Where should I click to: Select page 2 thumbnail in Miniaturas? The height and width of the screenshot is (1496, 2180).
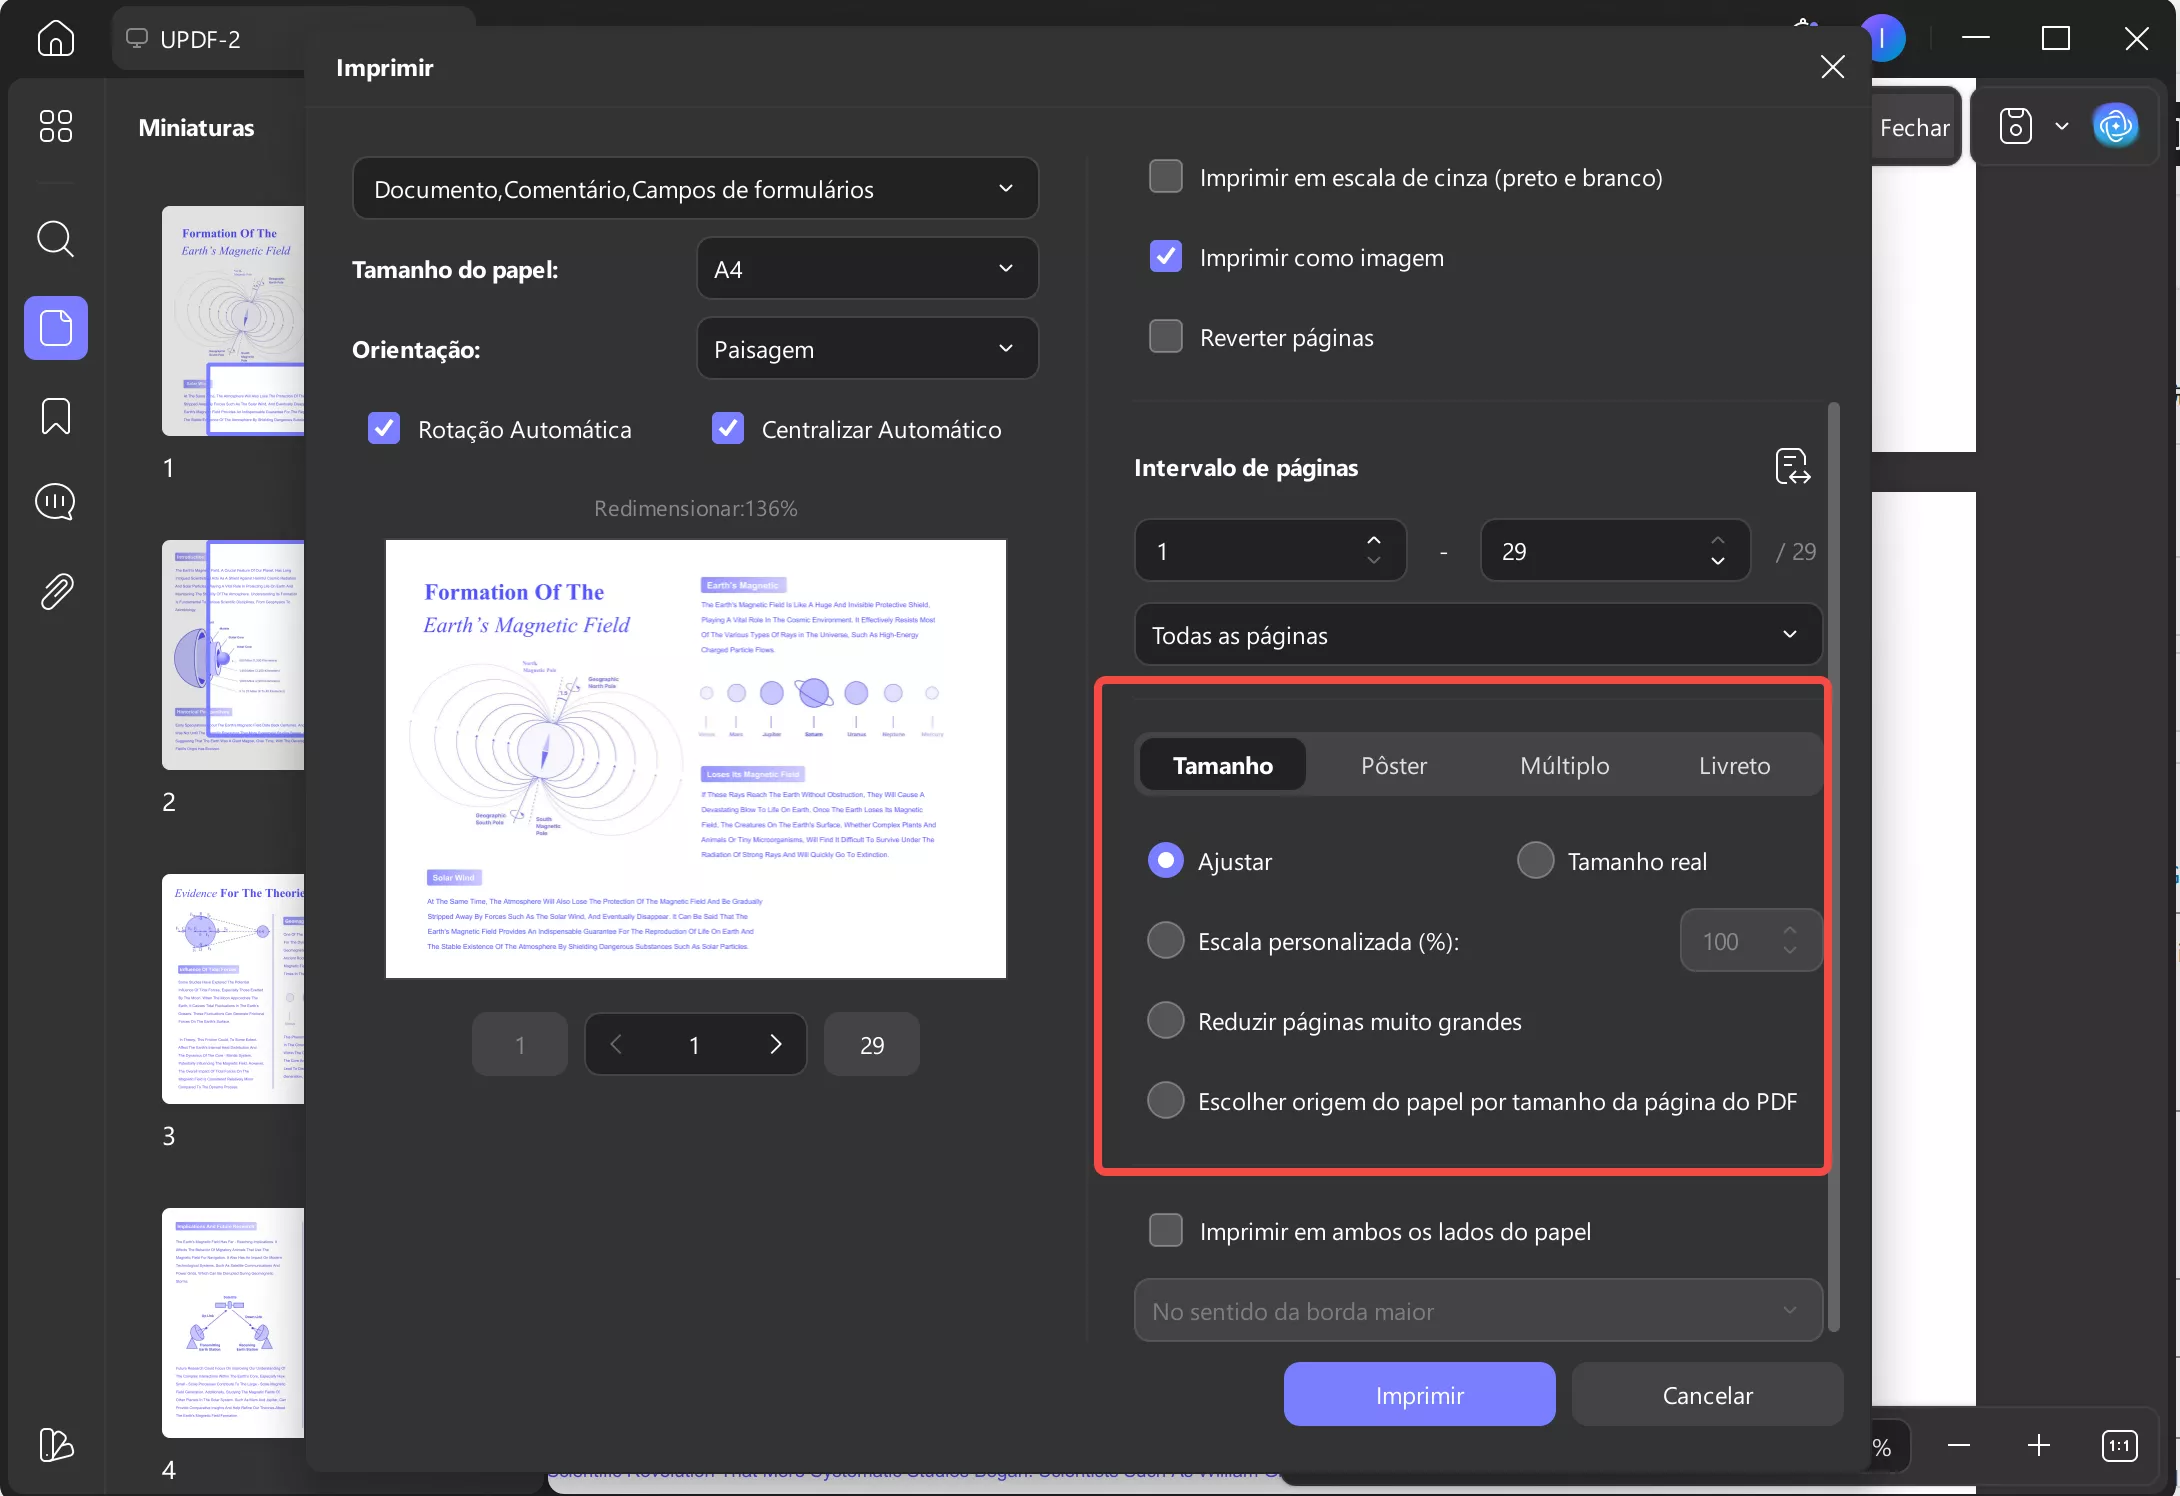tap(232, 655)
